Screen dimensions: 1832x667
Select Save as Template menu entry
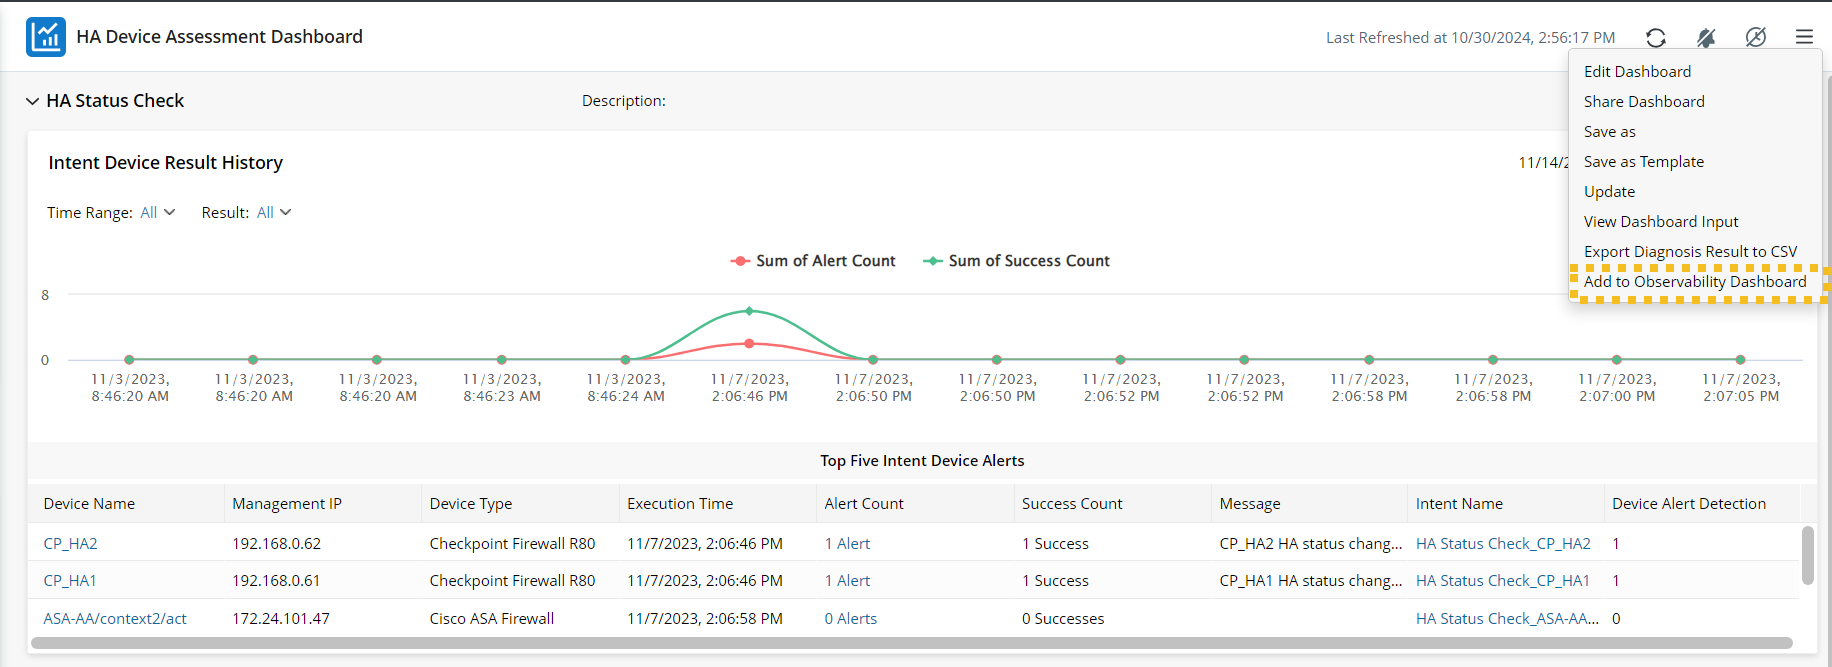[x=1643, y=162]
